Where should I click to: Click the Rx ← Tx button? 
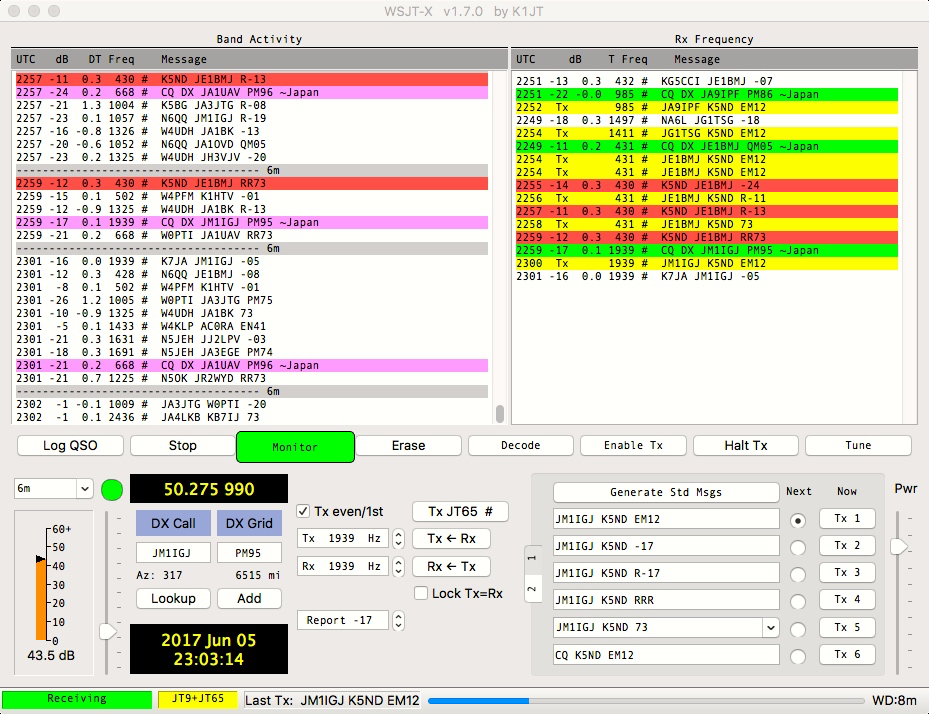451,566
